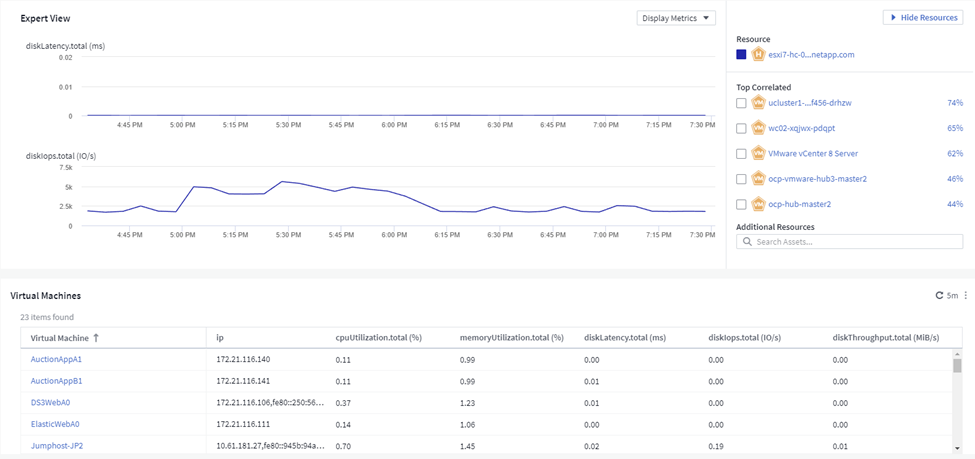Image resolution: width=975 pixels, height=459 pixels.
Task: Click the VM icon beside ocp-vmware-hub3-master2
Action: point(758,178)
